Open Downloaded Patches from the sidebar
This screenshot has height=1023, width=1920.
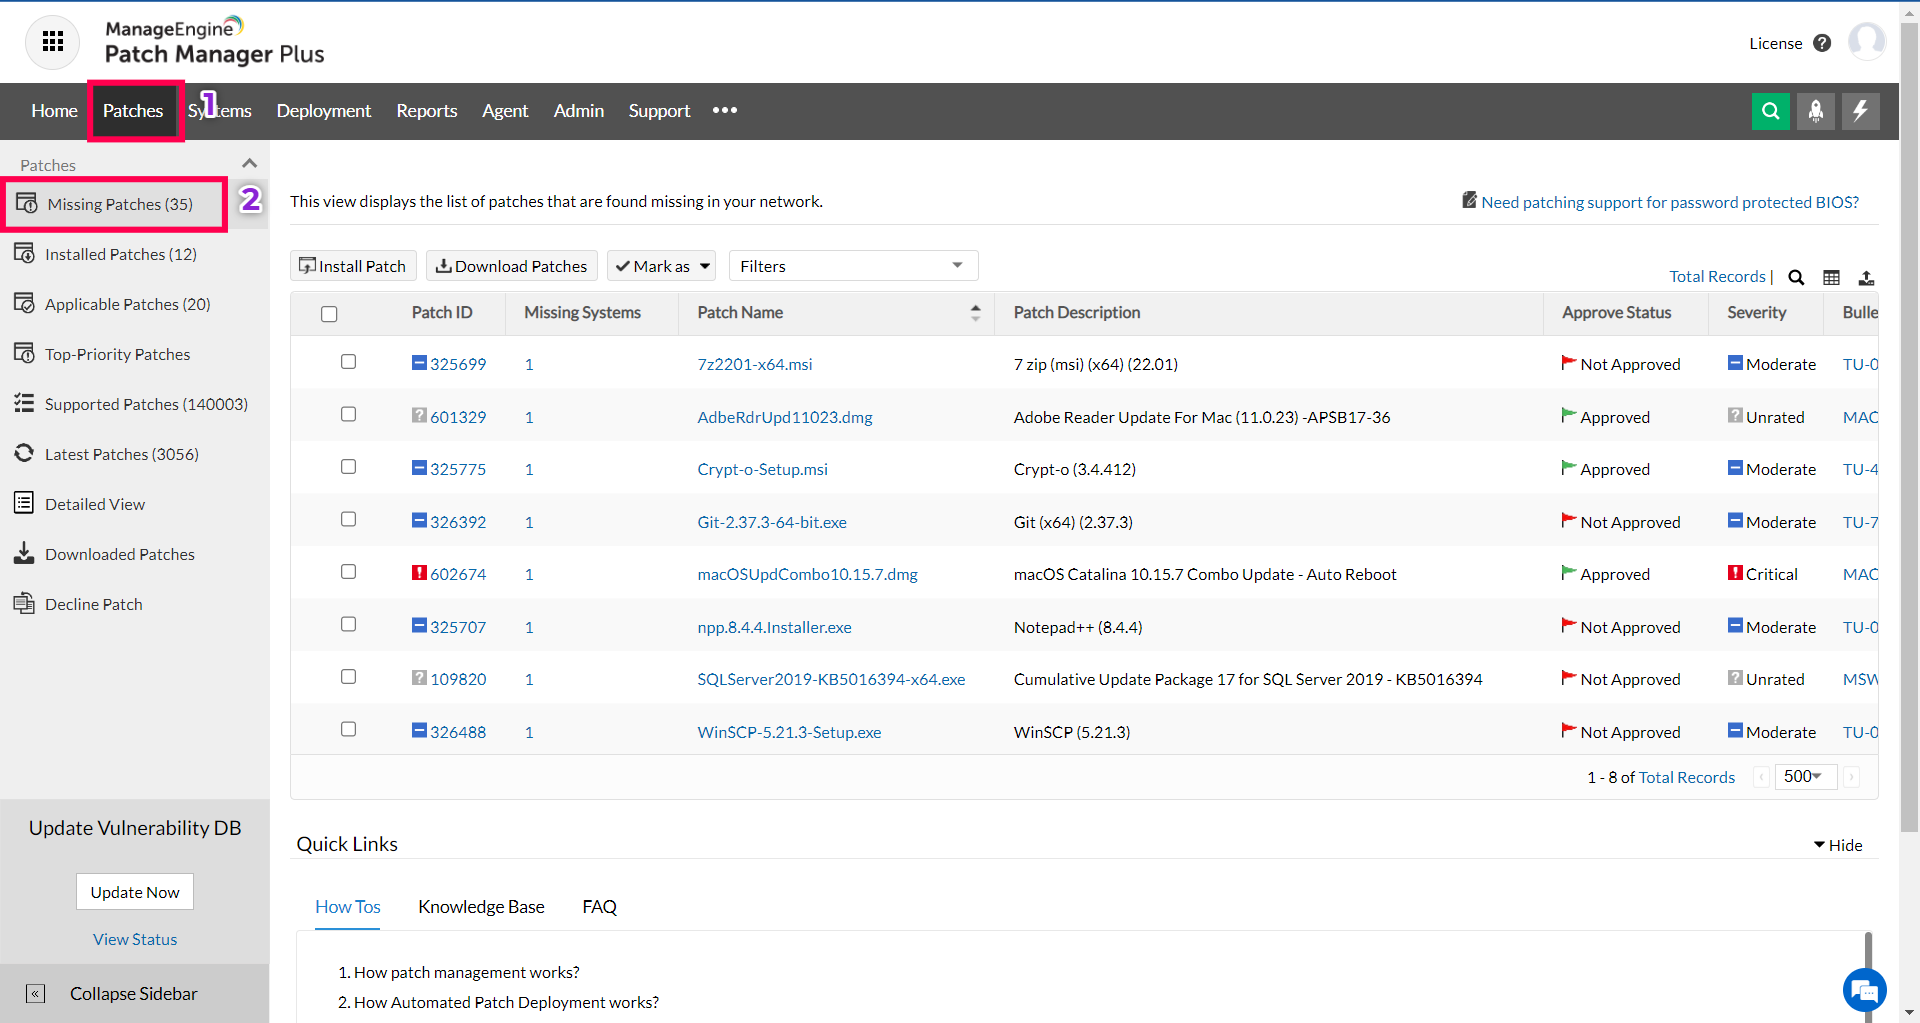pyautogui.click(x=25, y=553)
